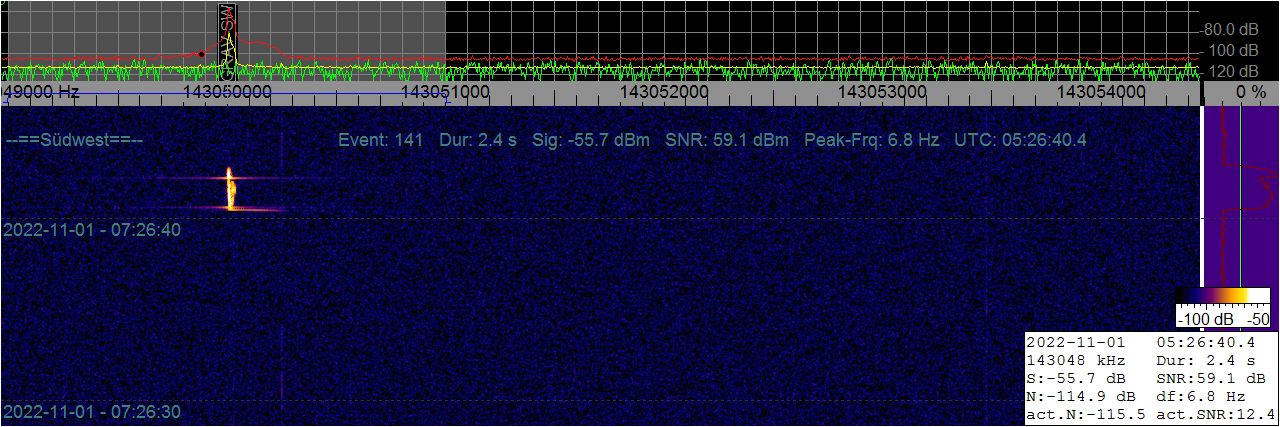The image size is (1280, 427).
Task: Click the SNR:59.1 dB entry in info box
Action: point(1210,378)
